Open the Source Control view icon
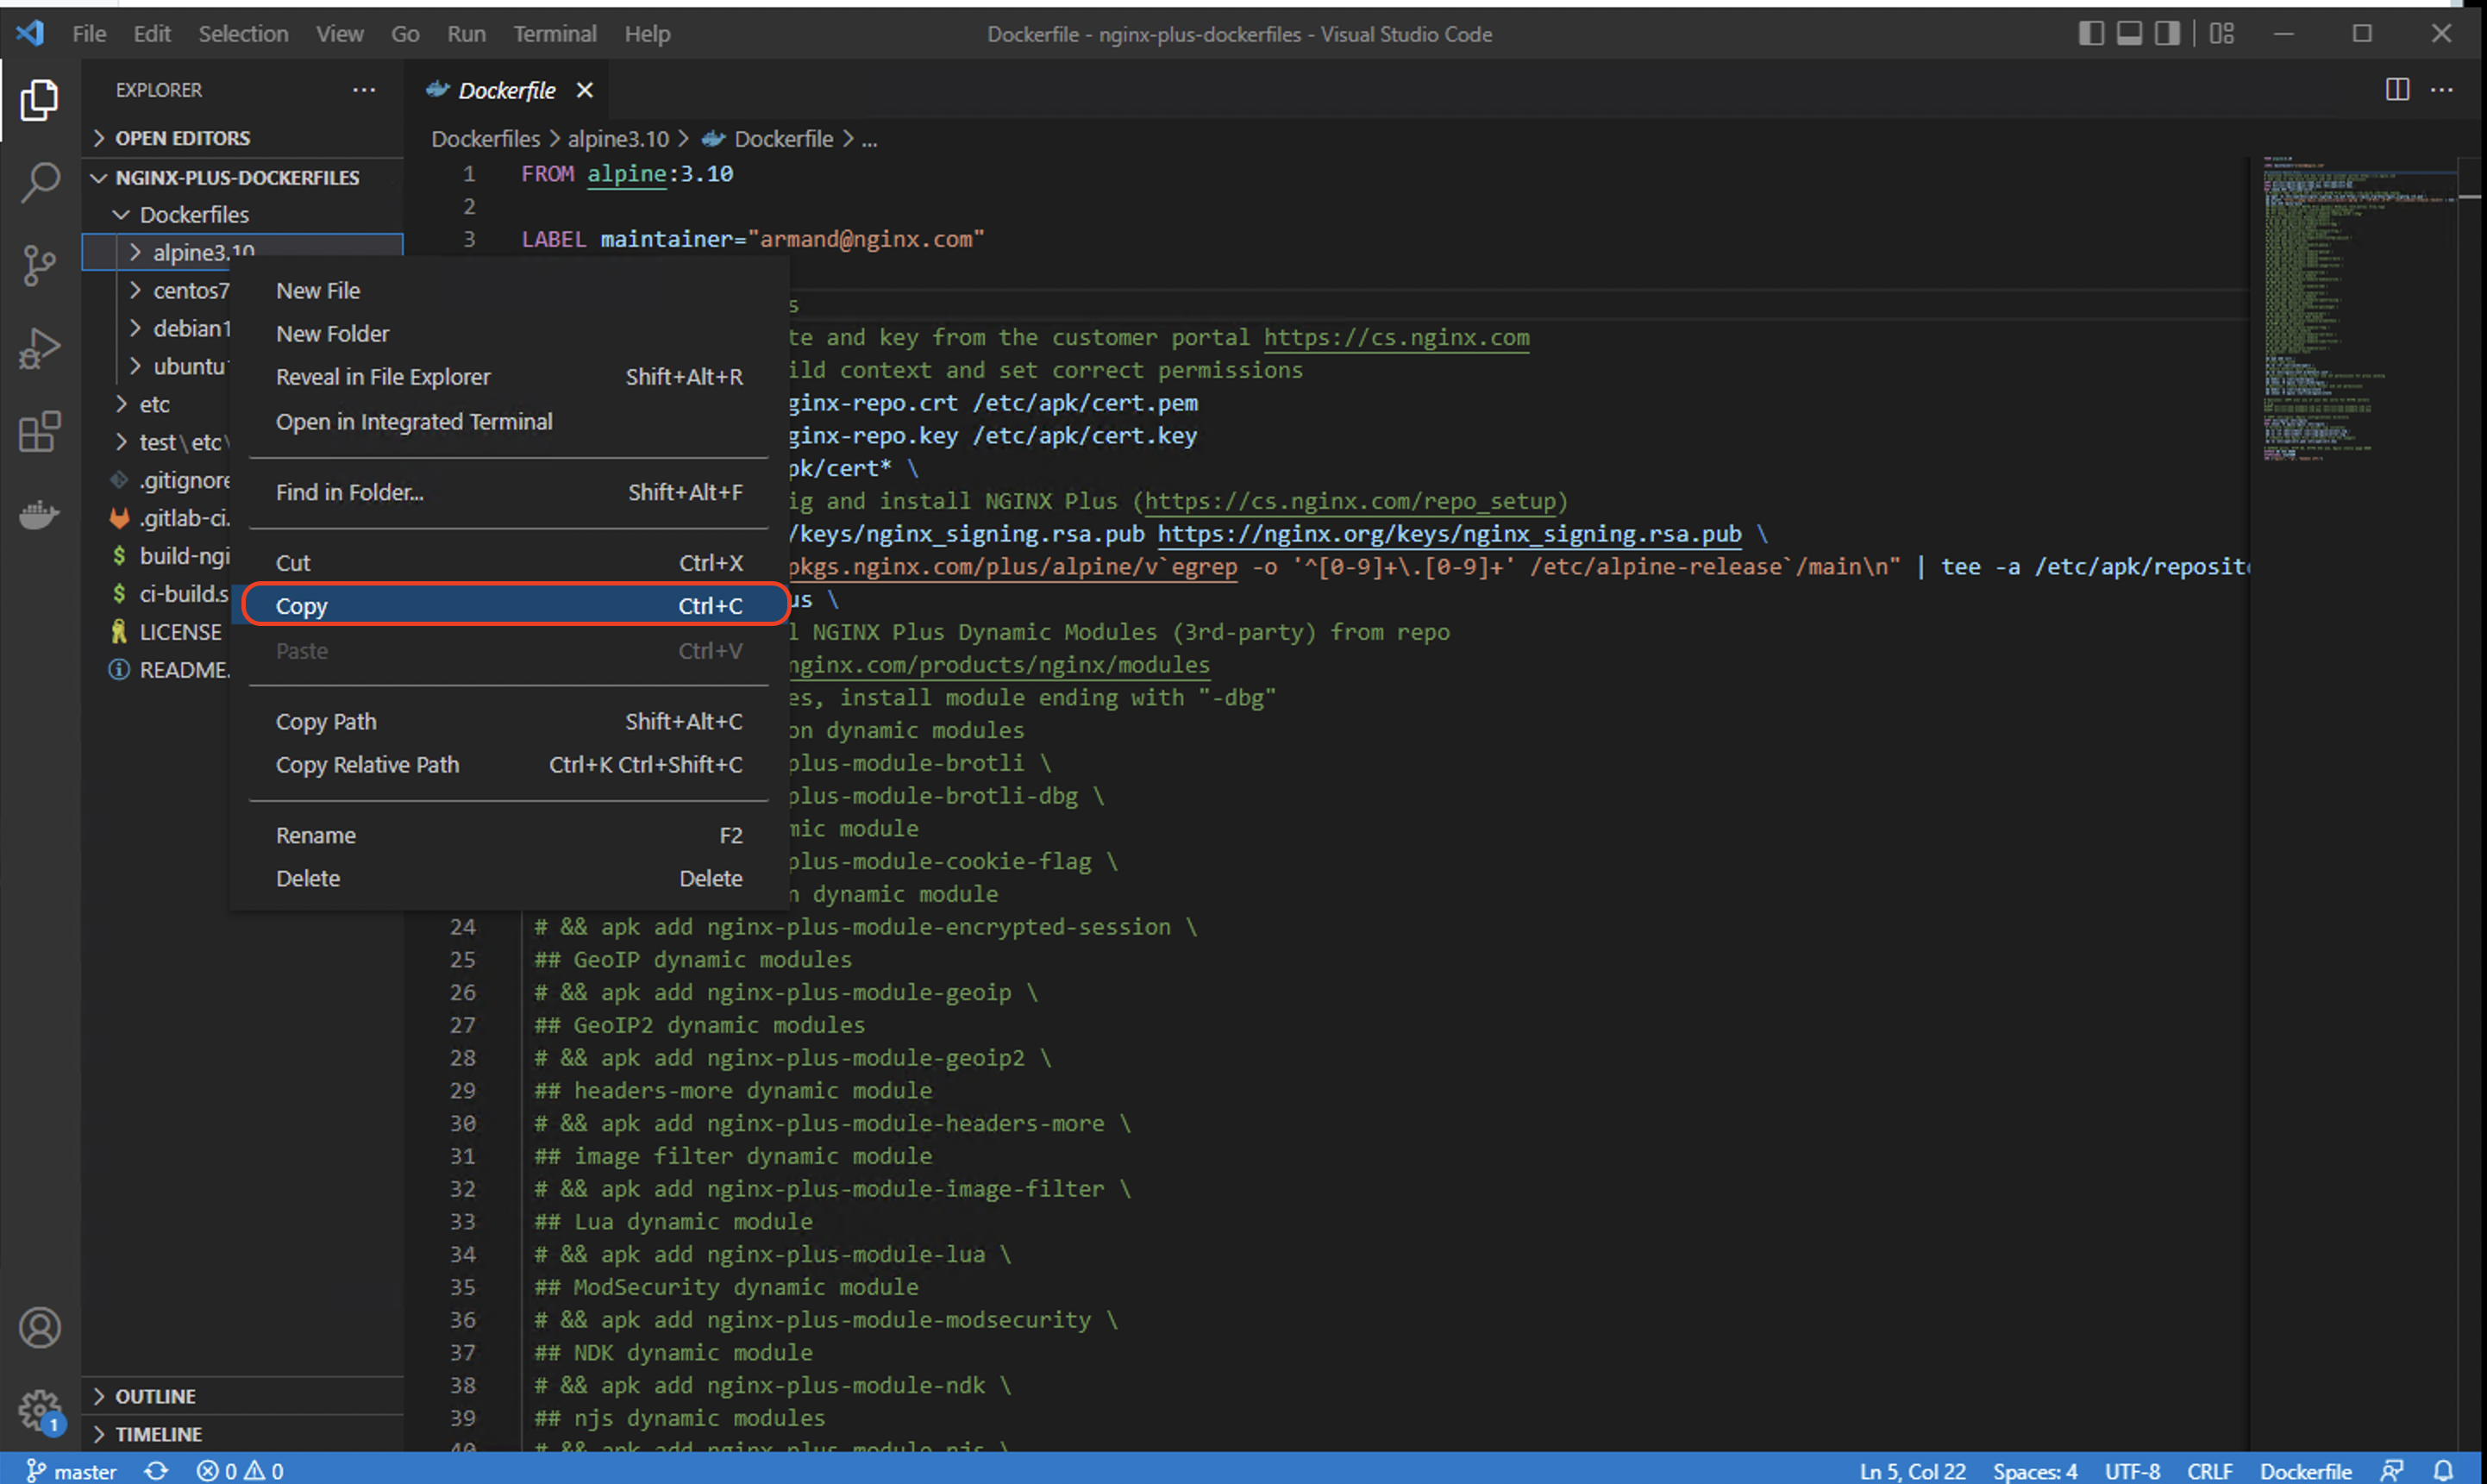This screenshot has width=2487, height=1484. 39,266
